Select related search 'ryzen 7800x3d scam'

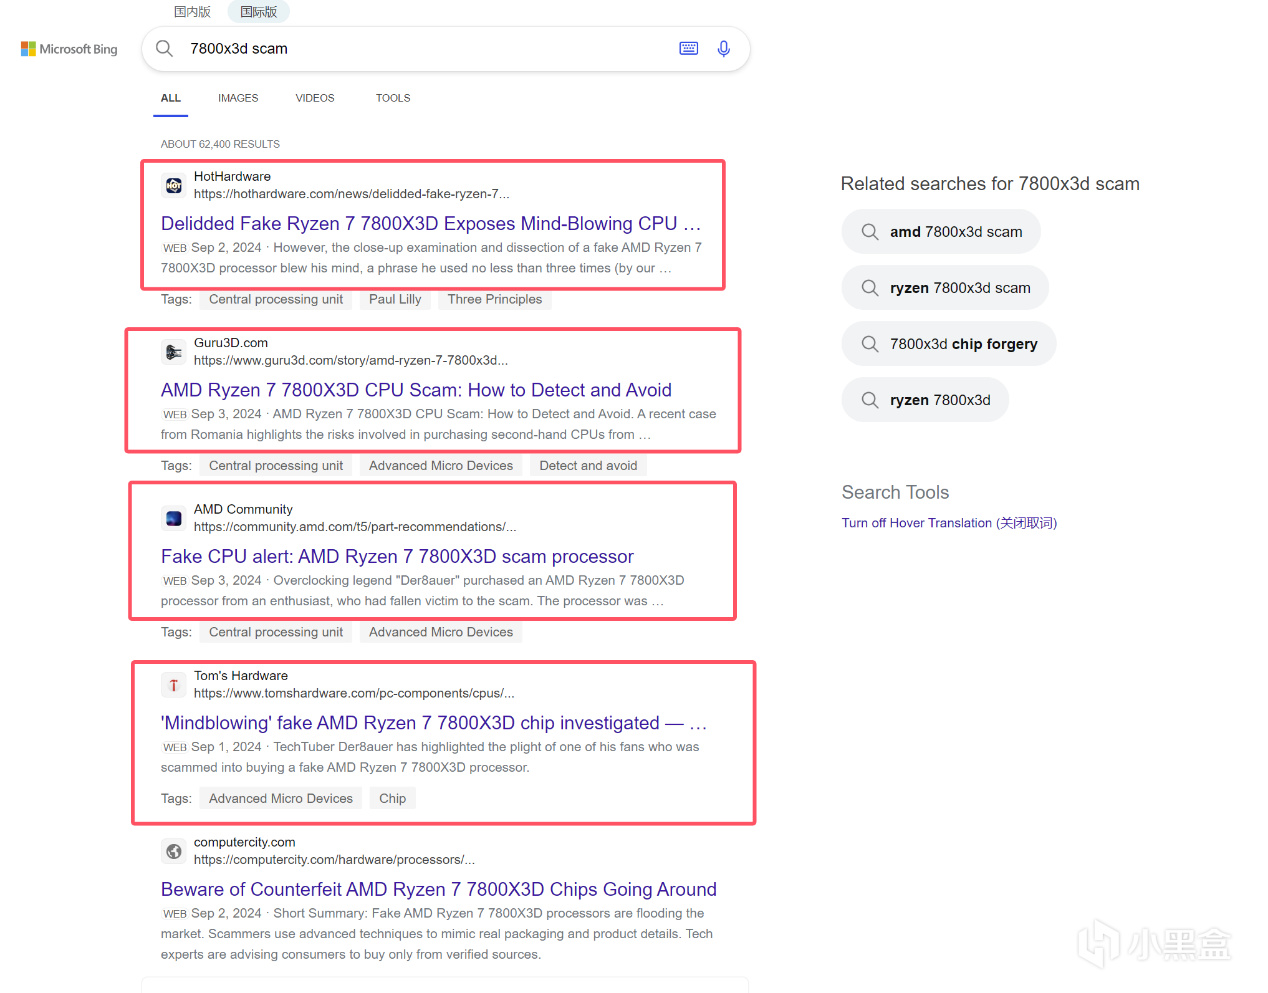[945, 288]
